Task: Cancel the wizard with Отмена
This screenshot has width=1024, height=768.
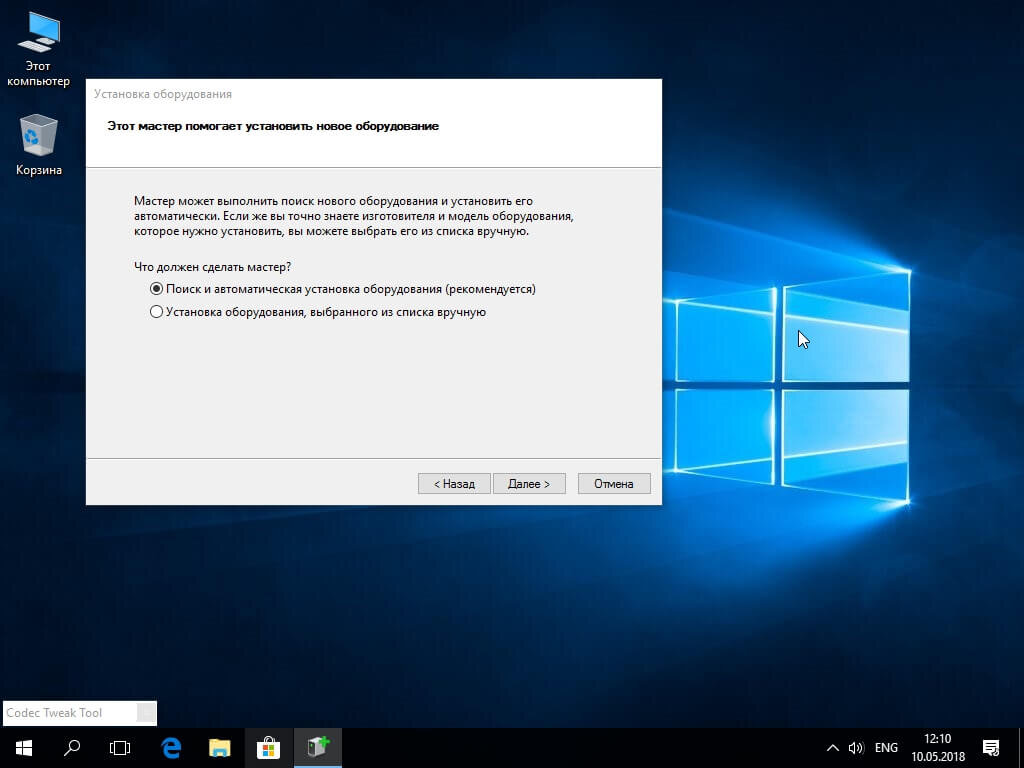Action: tap(614, 484)
